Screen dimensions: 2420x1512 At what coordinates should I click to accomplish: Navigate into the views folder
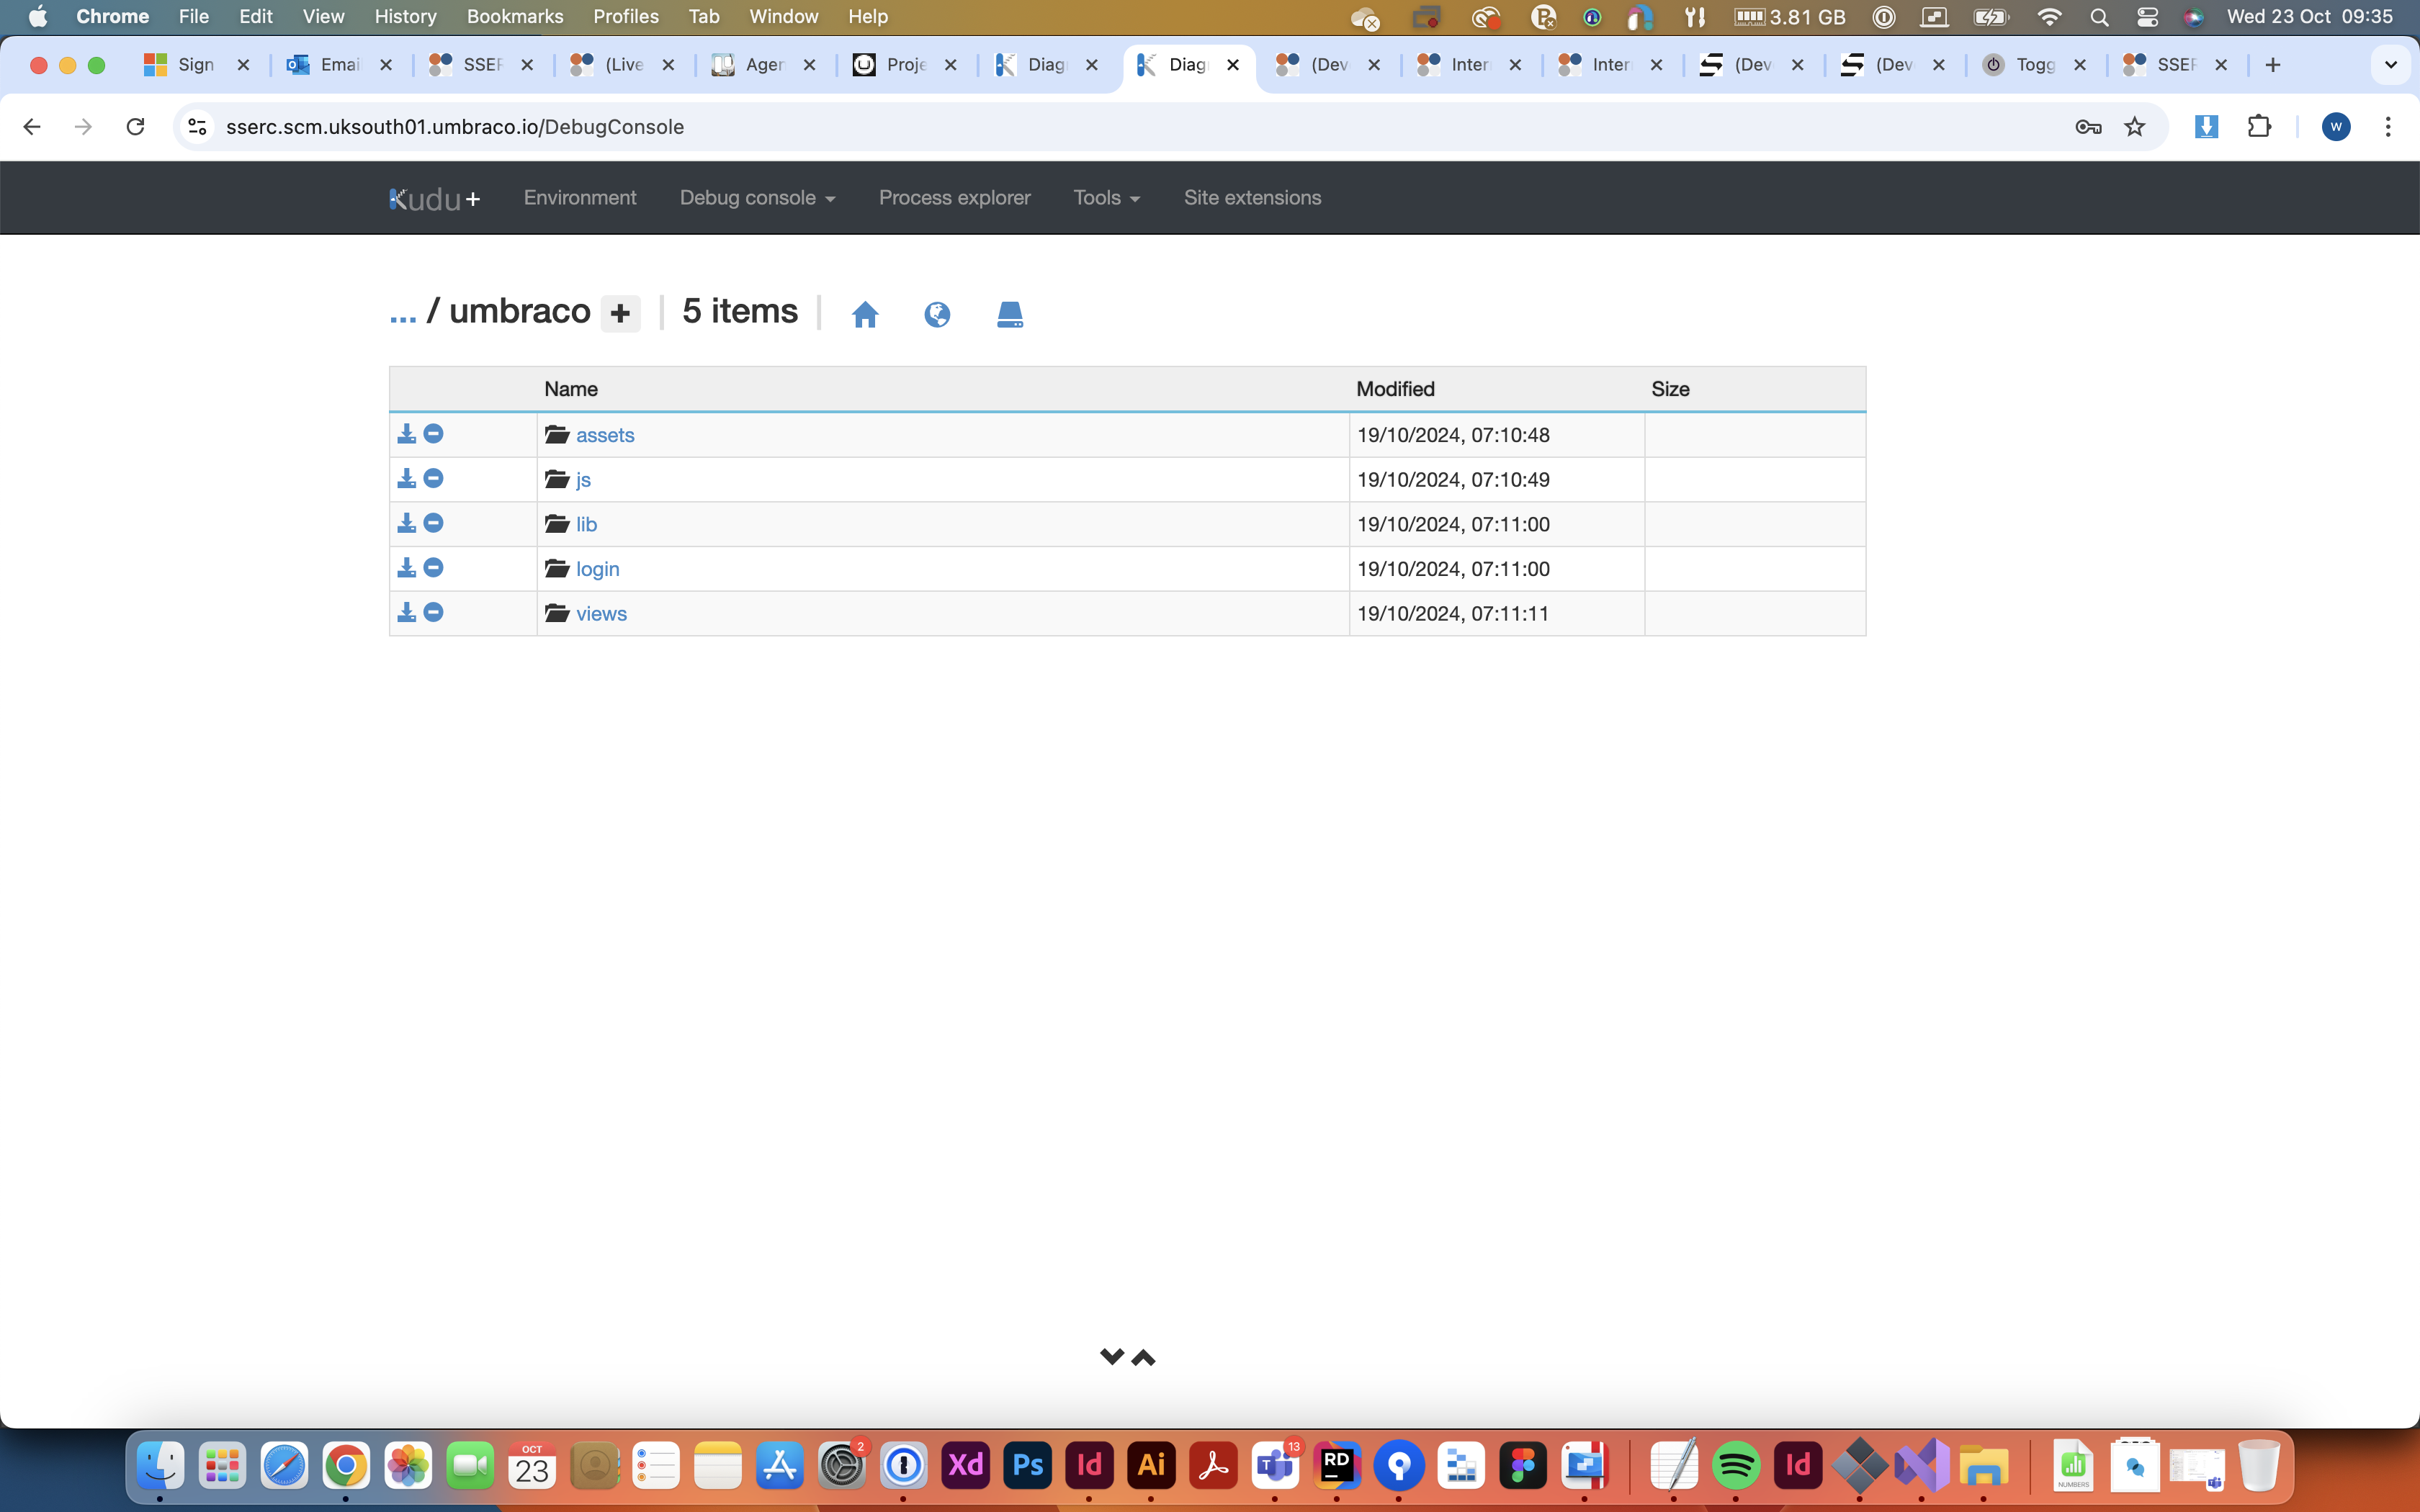[x=601, y=611]
